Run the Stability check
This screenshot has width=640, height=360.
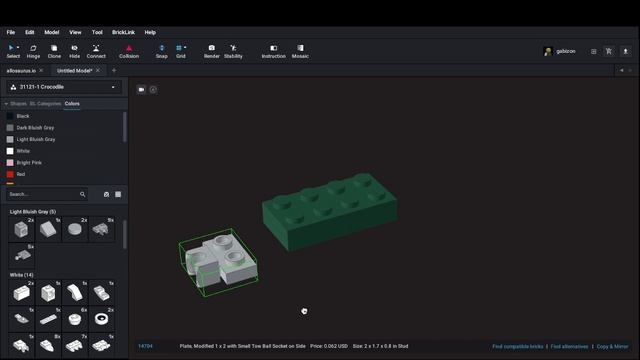tap(233, 51)
